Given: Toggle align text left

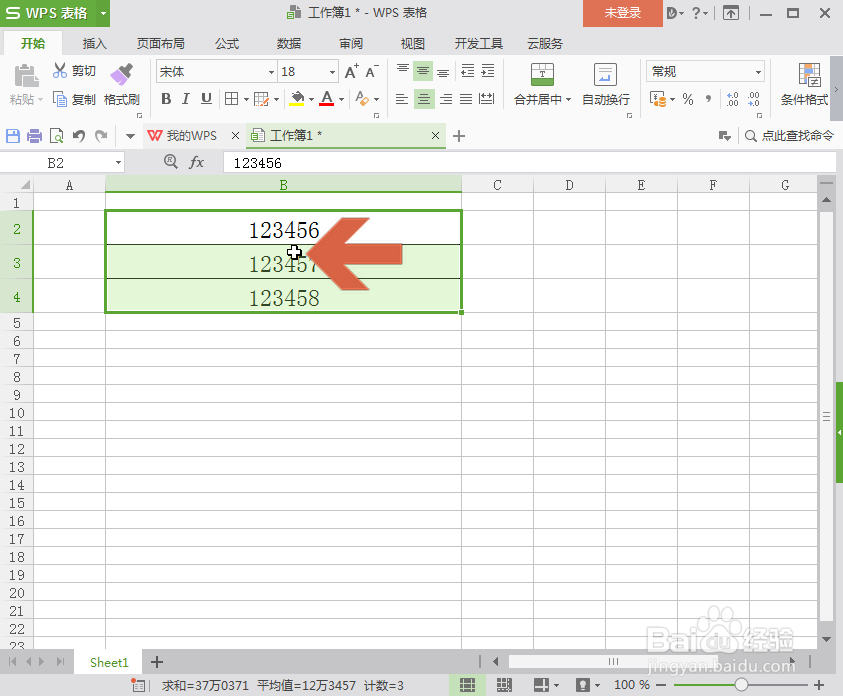Looking at the screenshot, I should point(402,99).
